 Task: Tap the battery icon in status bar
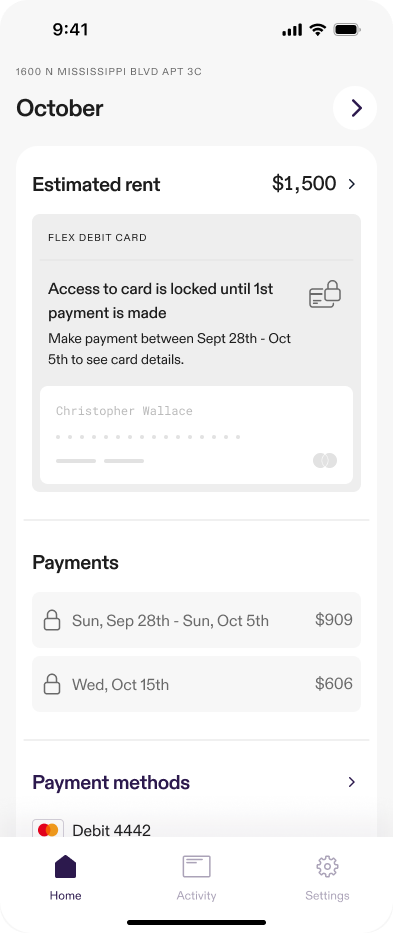click(x=347, y=30)
